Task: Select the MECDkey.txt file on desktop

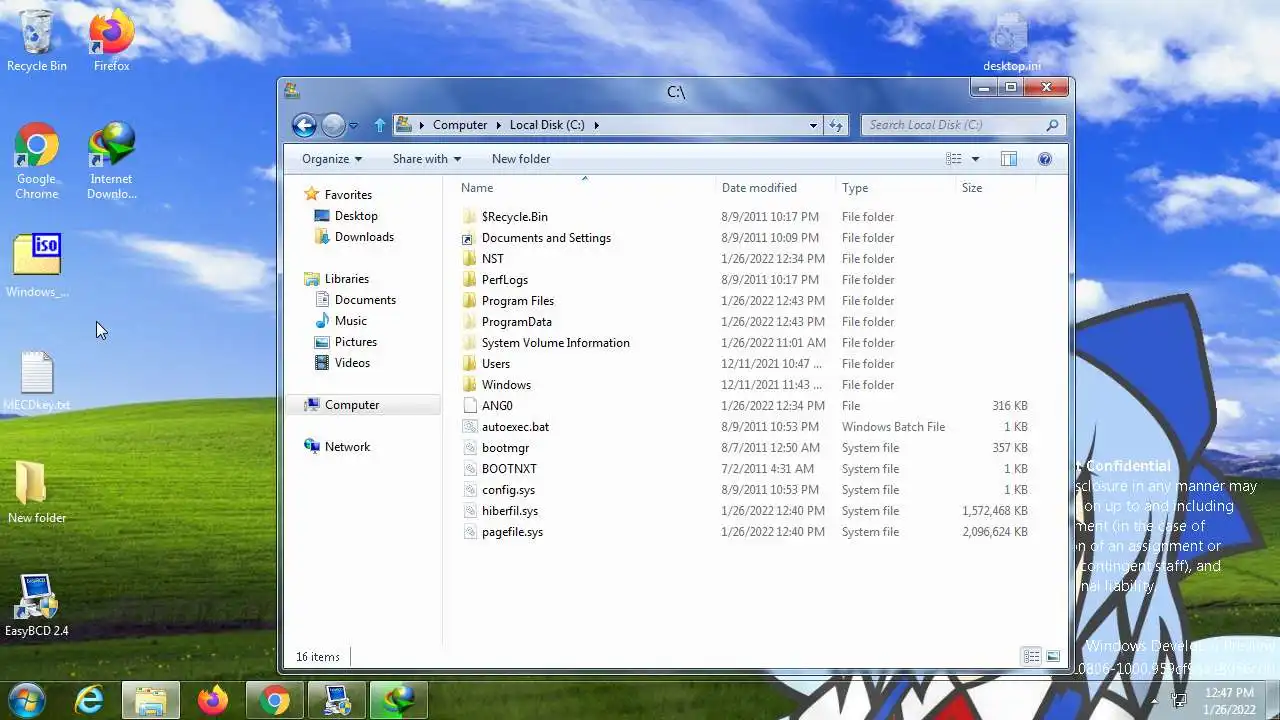Action: (37, 382)
